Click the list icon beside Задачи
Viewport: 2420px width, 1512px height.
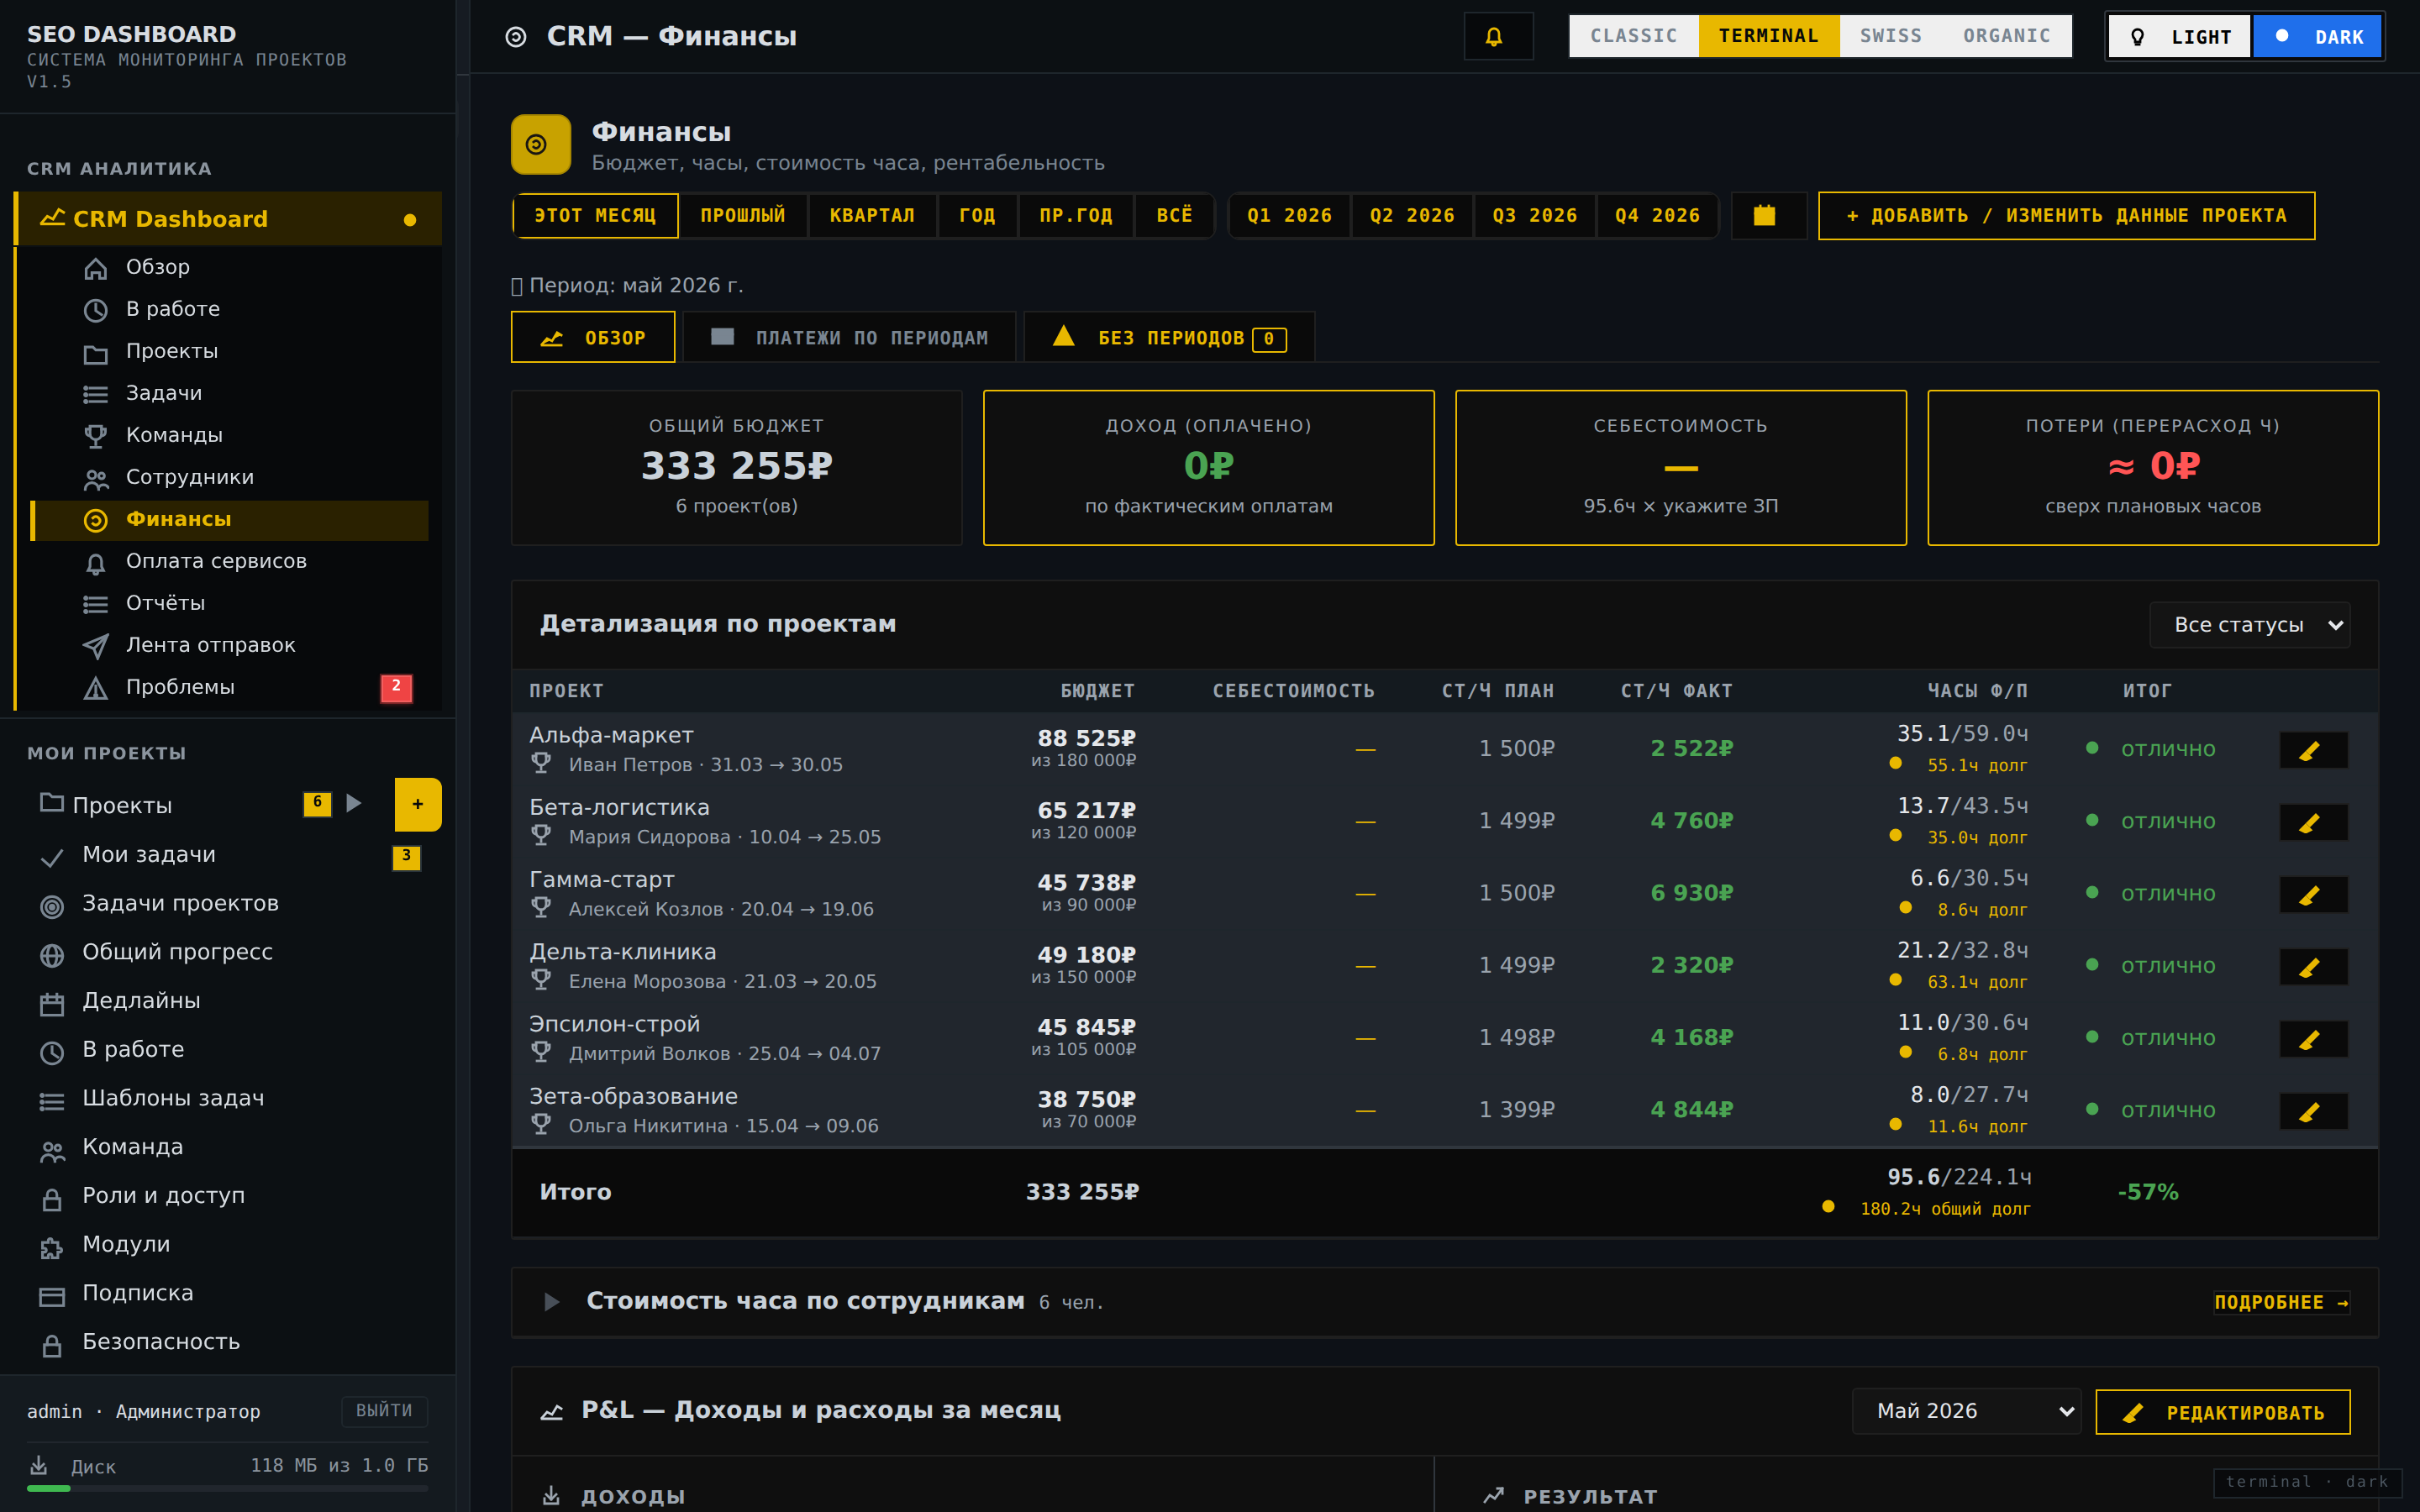(95, 394)
